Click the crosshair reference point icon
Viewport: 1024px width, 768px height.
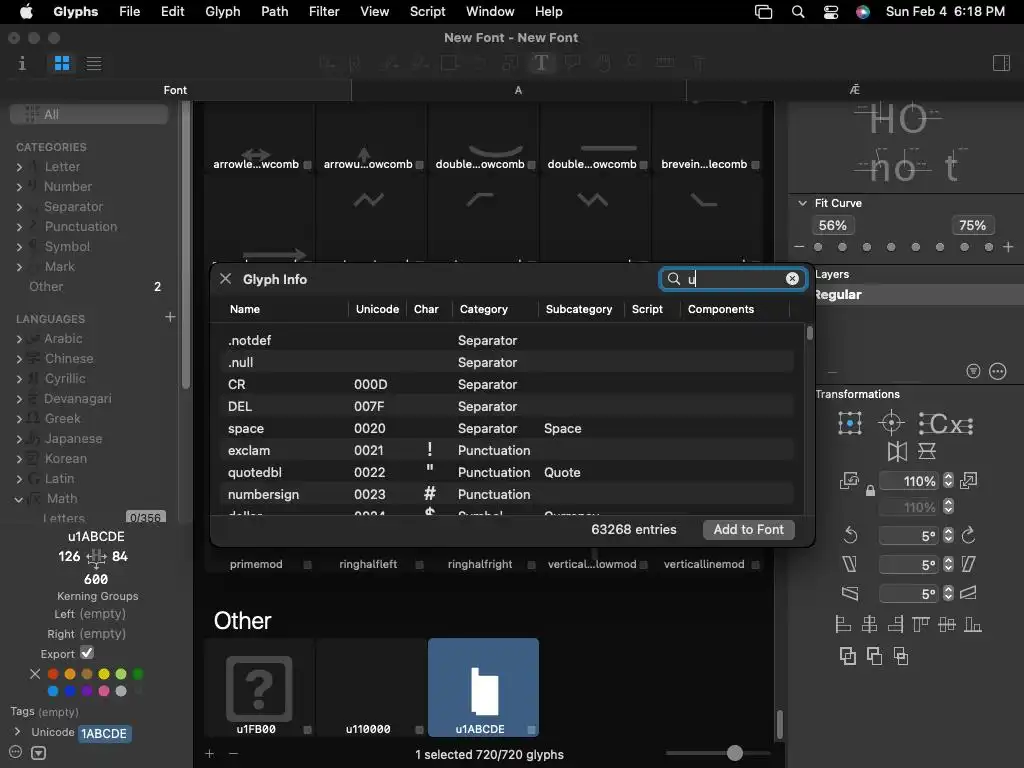[891, 423]
